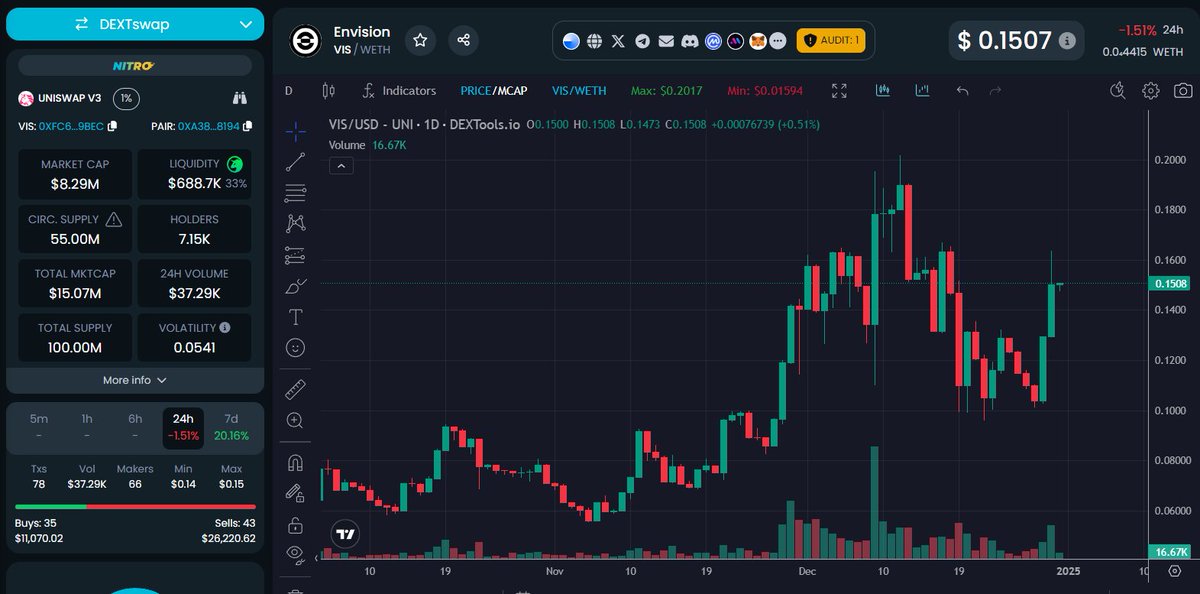Screen dimensions: 1200x594
Task: Activate the zoom in tool
Action: pyautogui.click(x=295, y=420)
